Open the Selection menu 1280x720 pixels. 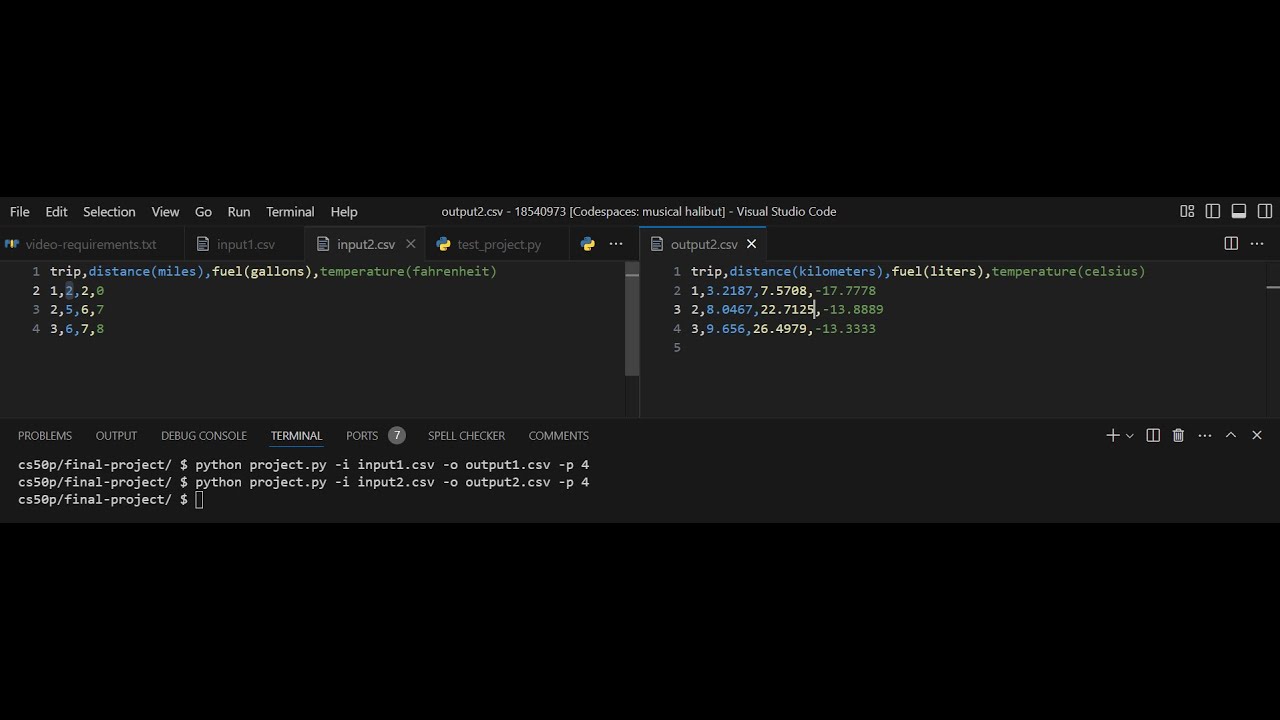[x=109, y=211]
